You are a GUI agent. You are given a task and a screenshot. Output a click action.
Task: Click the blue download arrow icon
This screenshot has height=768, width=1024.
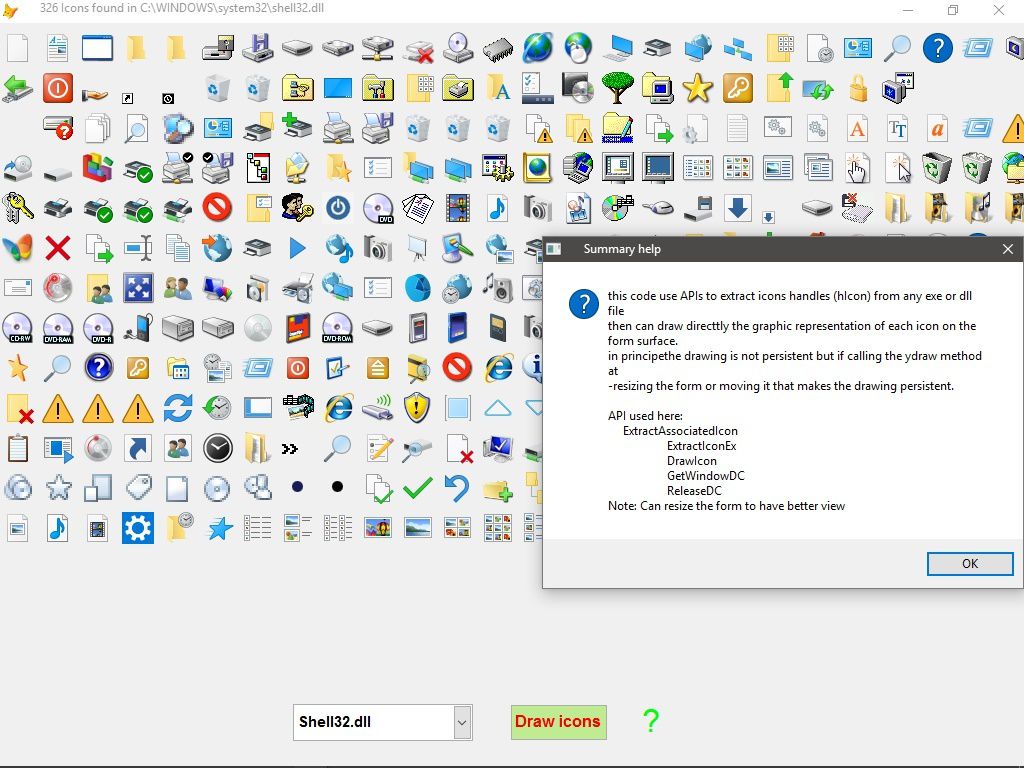click(x=737, y=208)
